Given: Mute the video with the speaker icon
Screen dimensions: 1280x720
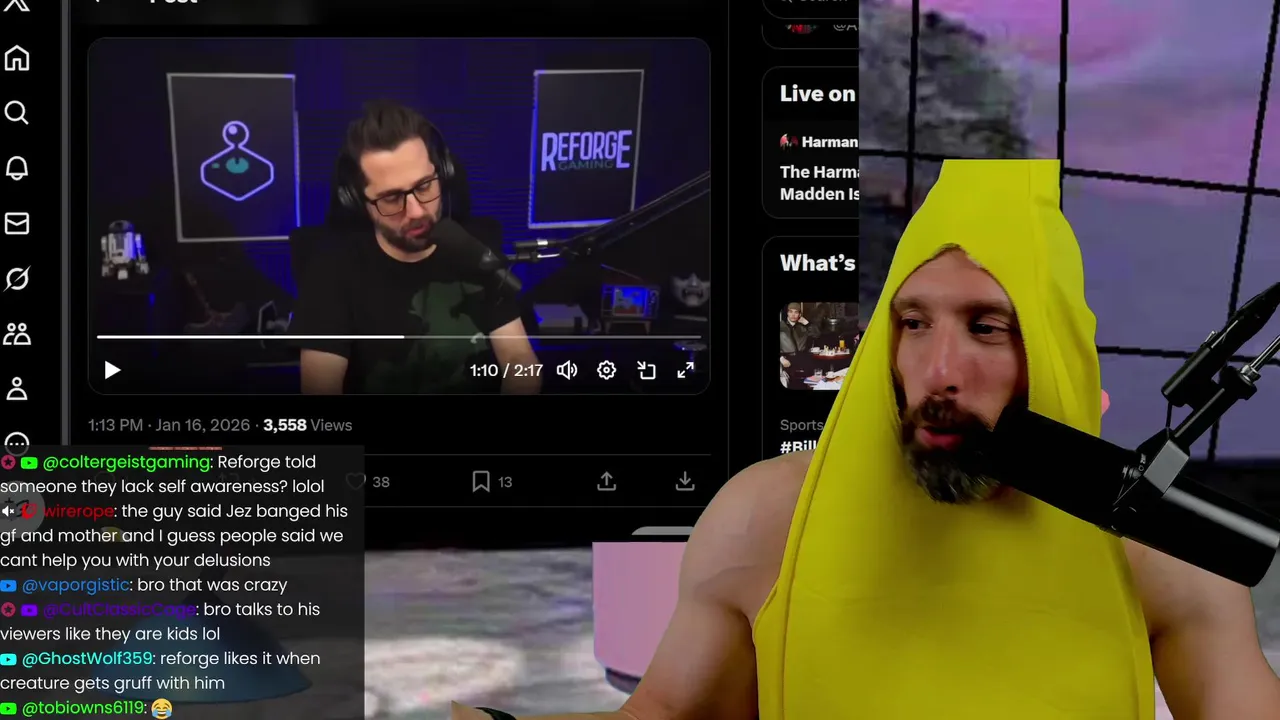Looking at the screenshot, I should (567, 370).
